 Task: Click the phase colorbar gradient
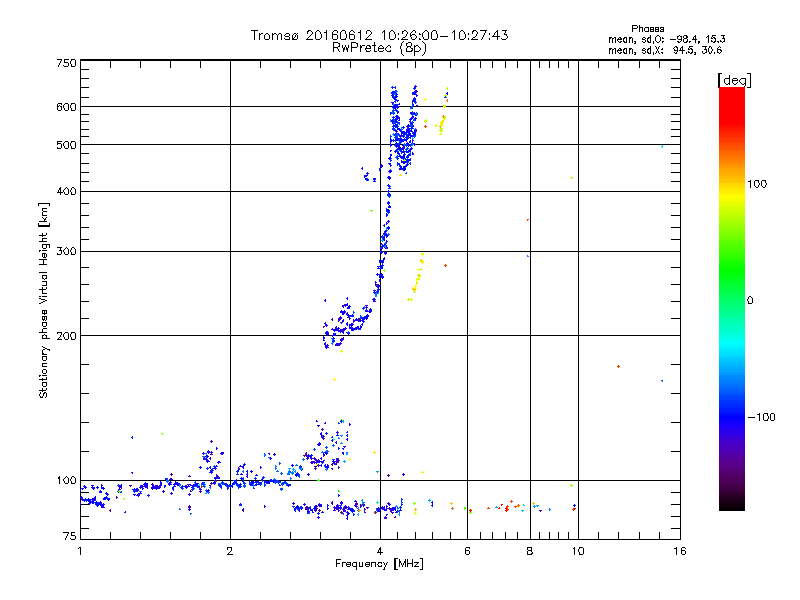click(732, 298)
